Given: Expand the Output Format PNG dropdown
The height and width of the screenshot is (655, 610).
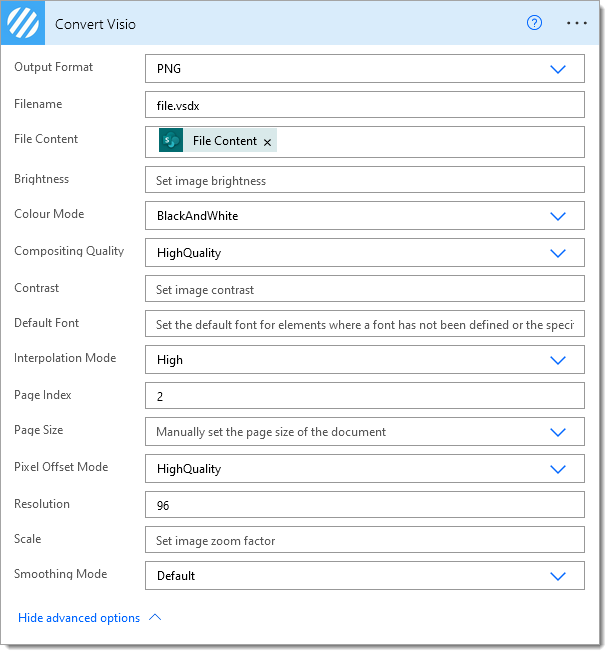Looking at the screenshot, I should pyautogui.click(x=558, y=69).
